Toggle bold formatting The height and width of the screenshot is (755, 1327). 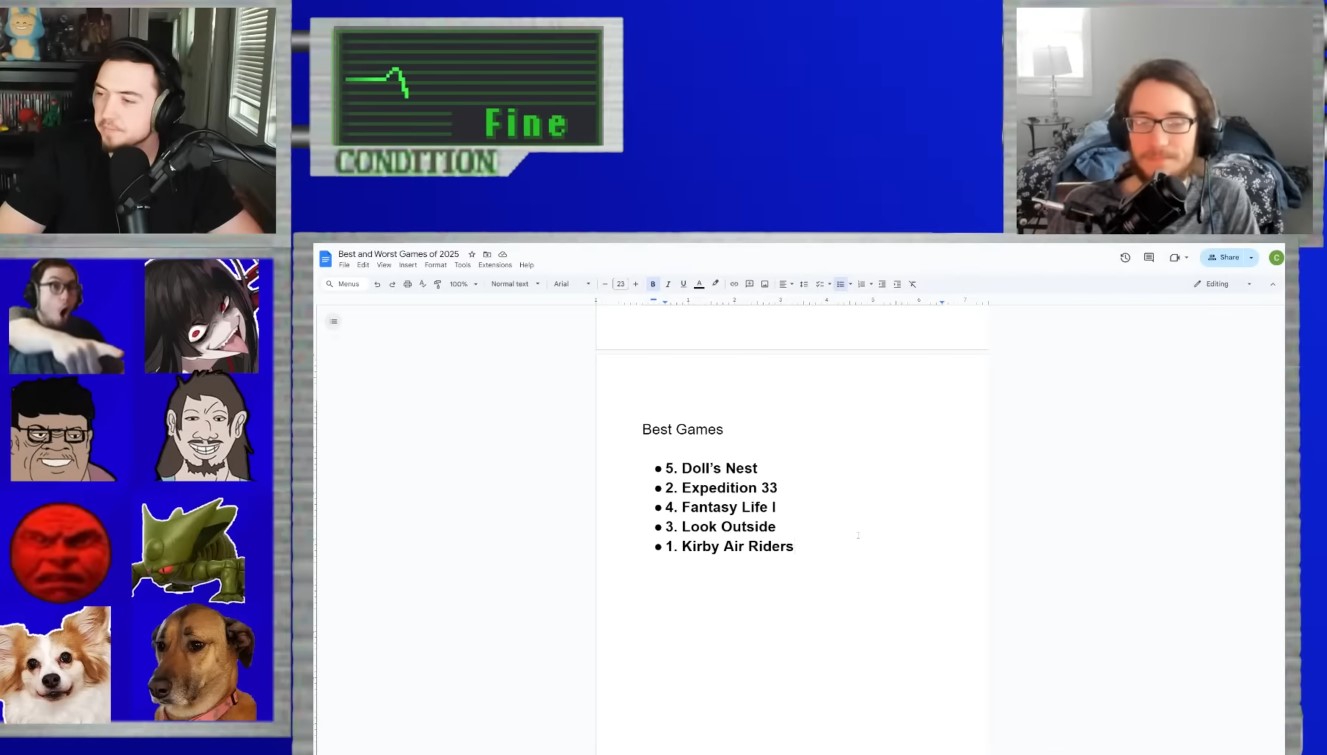tap(653, 284)
